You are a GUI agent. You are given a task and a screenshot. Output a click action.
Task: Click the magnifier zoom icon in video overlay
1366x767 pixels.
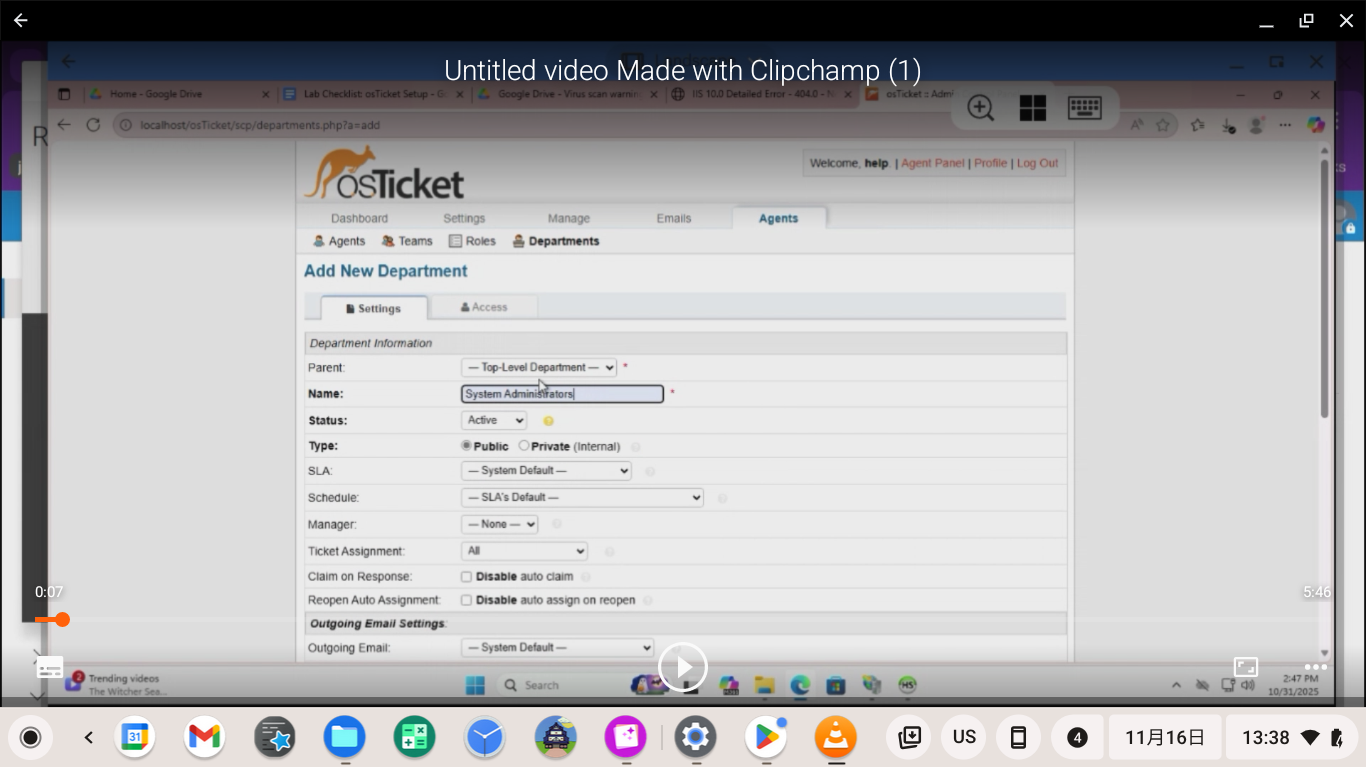click(981, 108)
